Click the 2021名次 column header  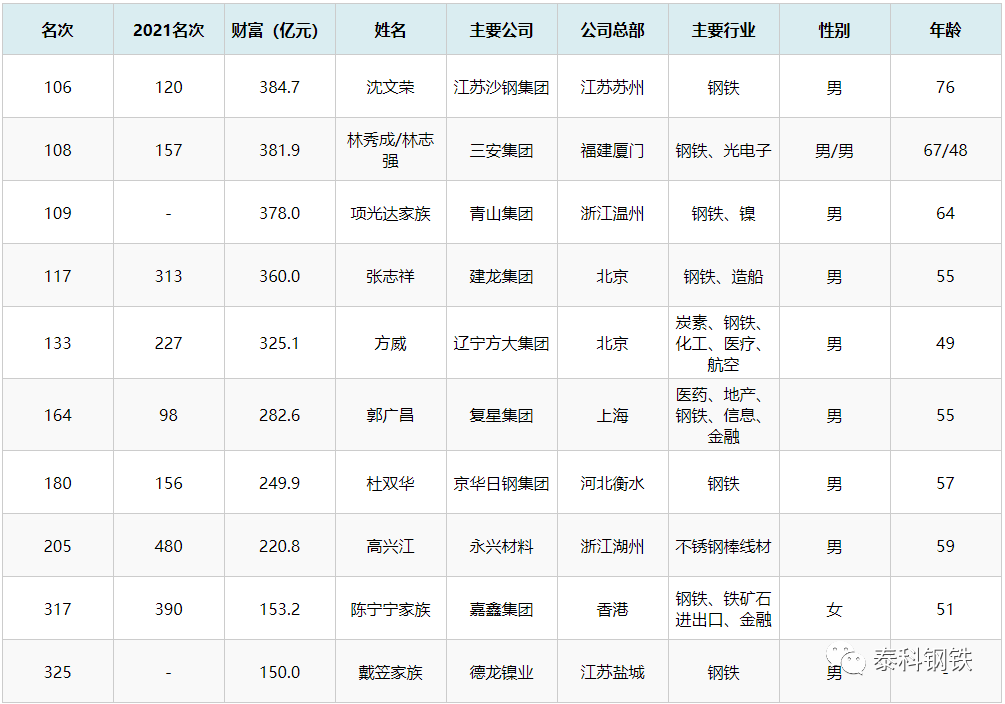[x=169, y=30]
